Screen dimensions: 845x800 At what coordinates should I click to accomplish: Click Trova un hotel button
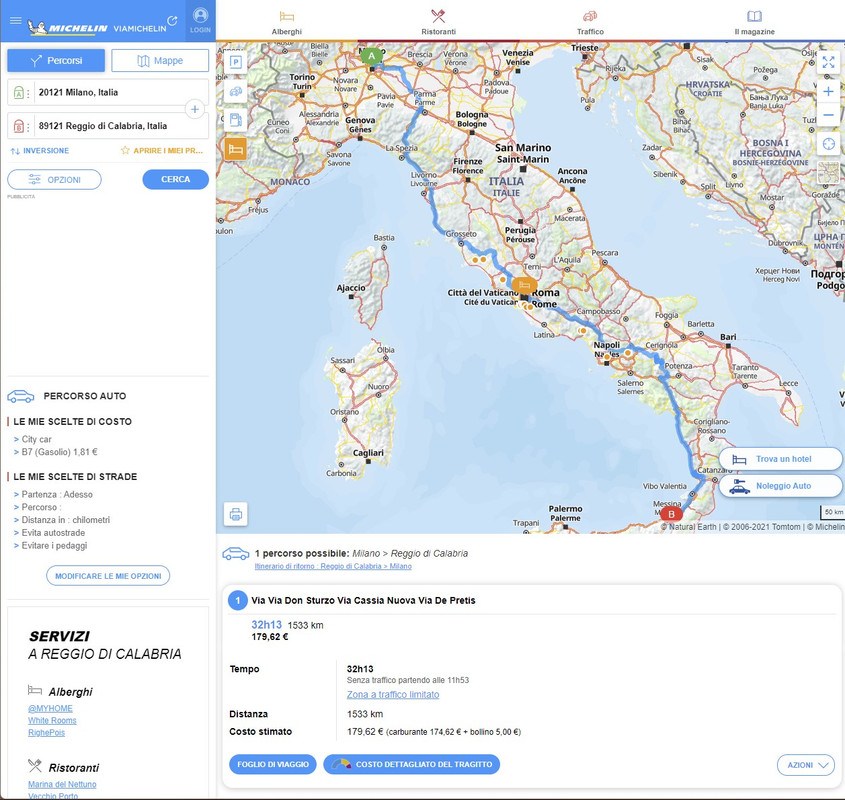pyautogui.click(x=780, y=459)
